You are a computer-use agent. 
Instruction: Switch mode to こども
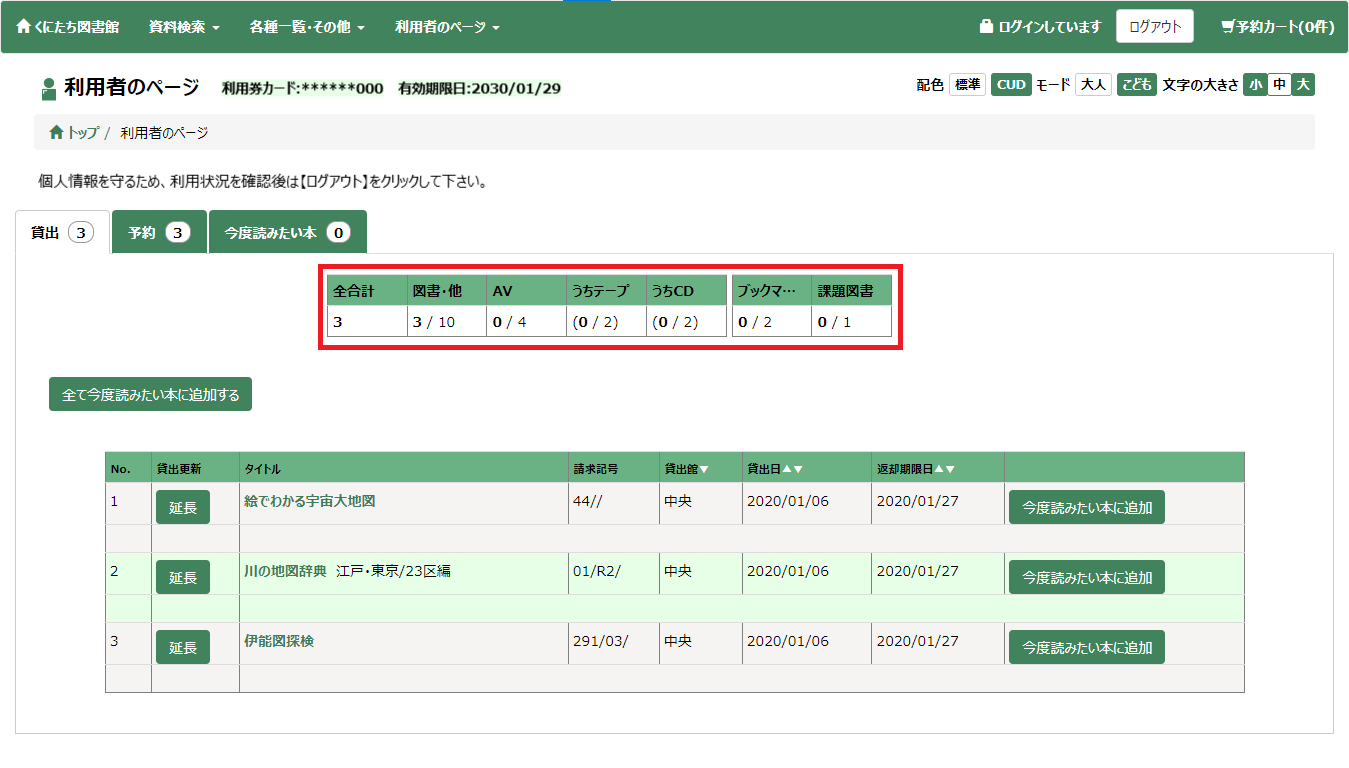[1137, 85]
